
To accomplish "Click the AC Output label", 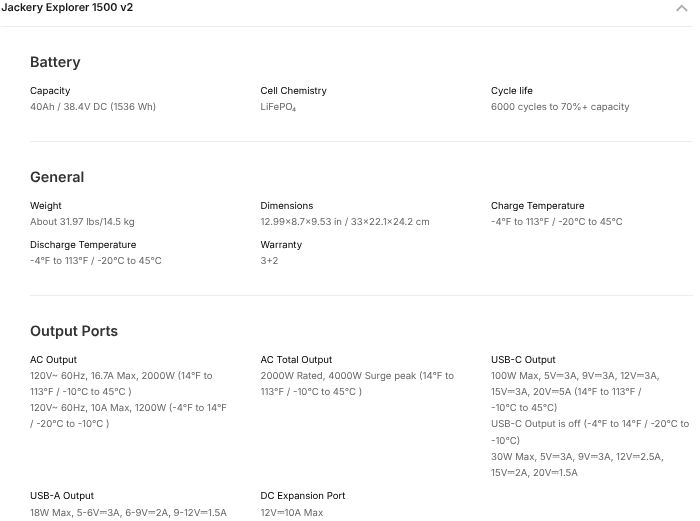I will 53,360.
